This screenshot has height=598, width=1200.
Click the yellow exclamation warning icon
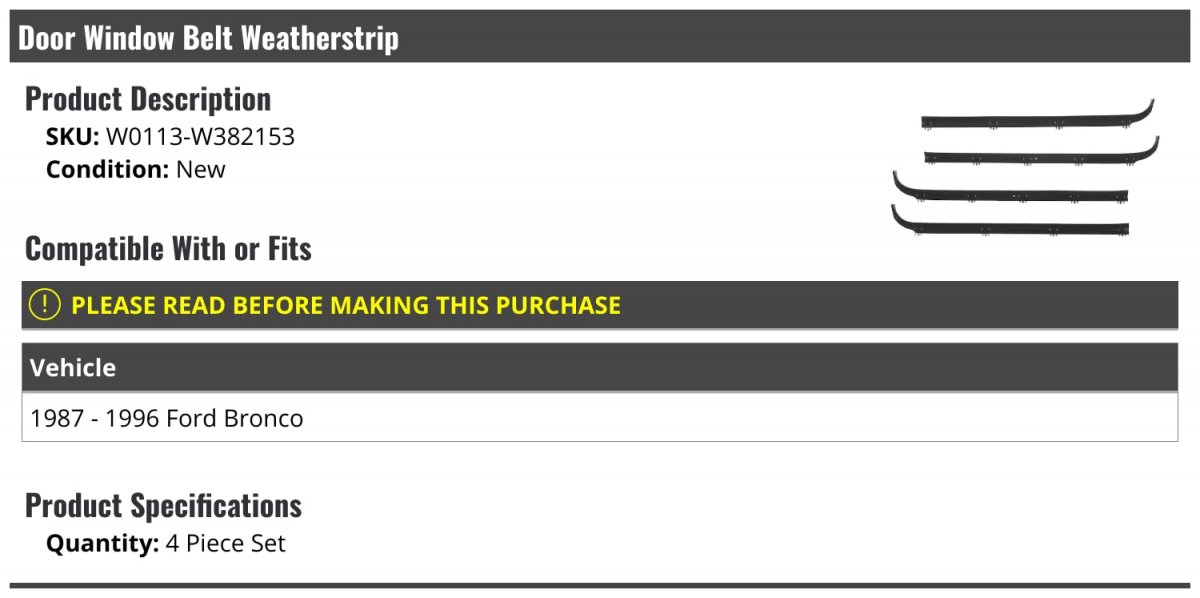pyautogui.click(x=45, y=305)
